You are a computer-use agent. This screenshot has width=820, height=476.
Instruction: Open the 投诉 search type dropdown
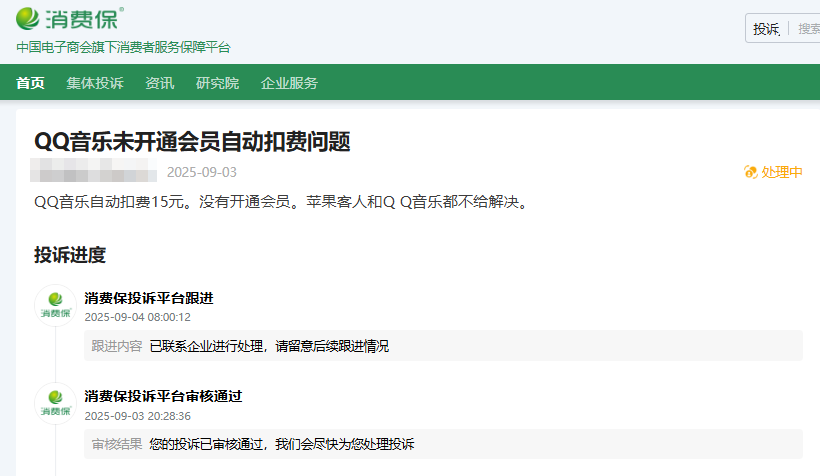(x=767, y=28)
